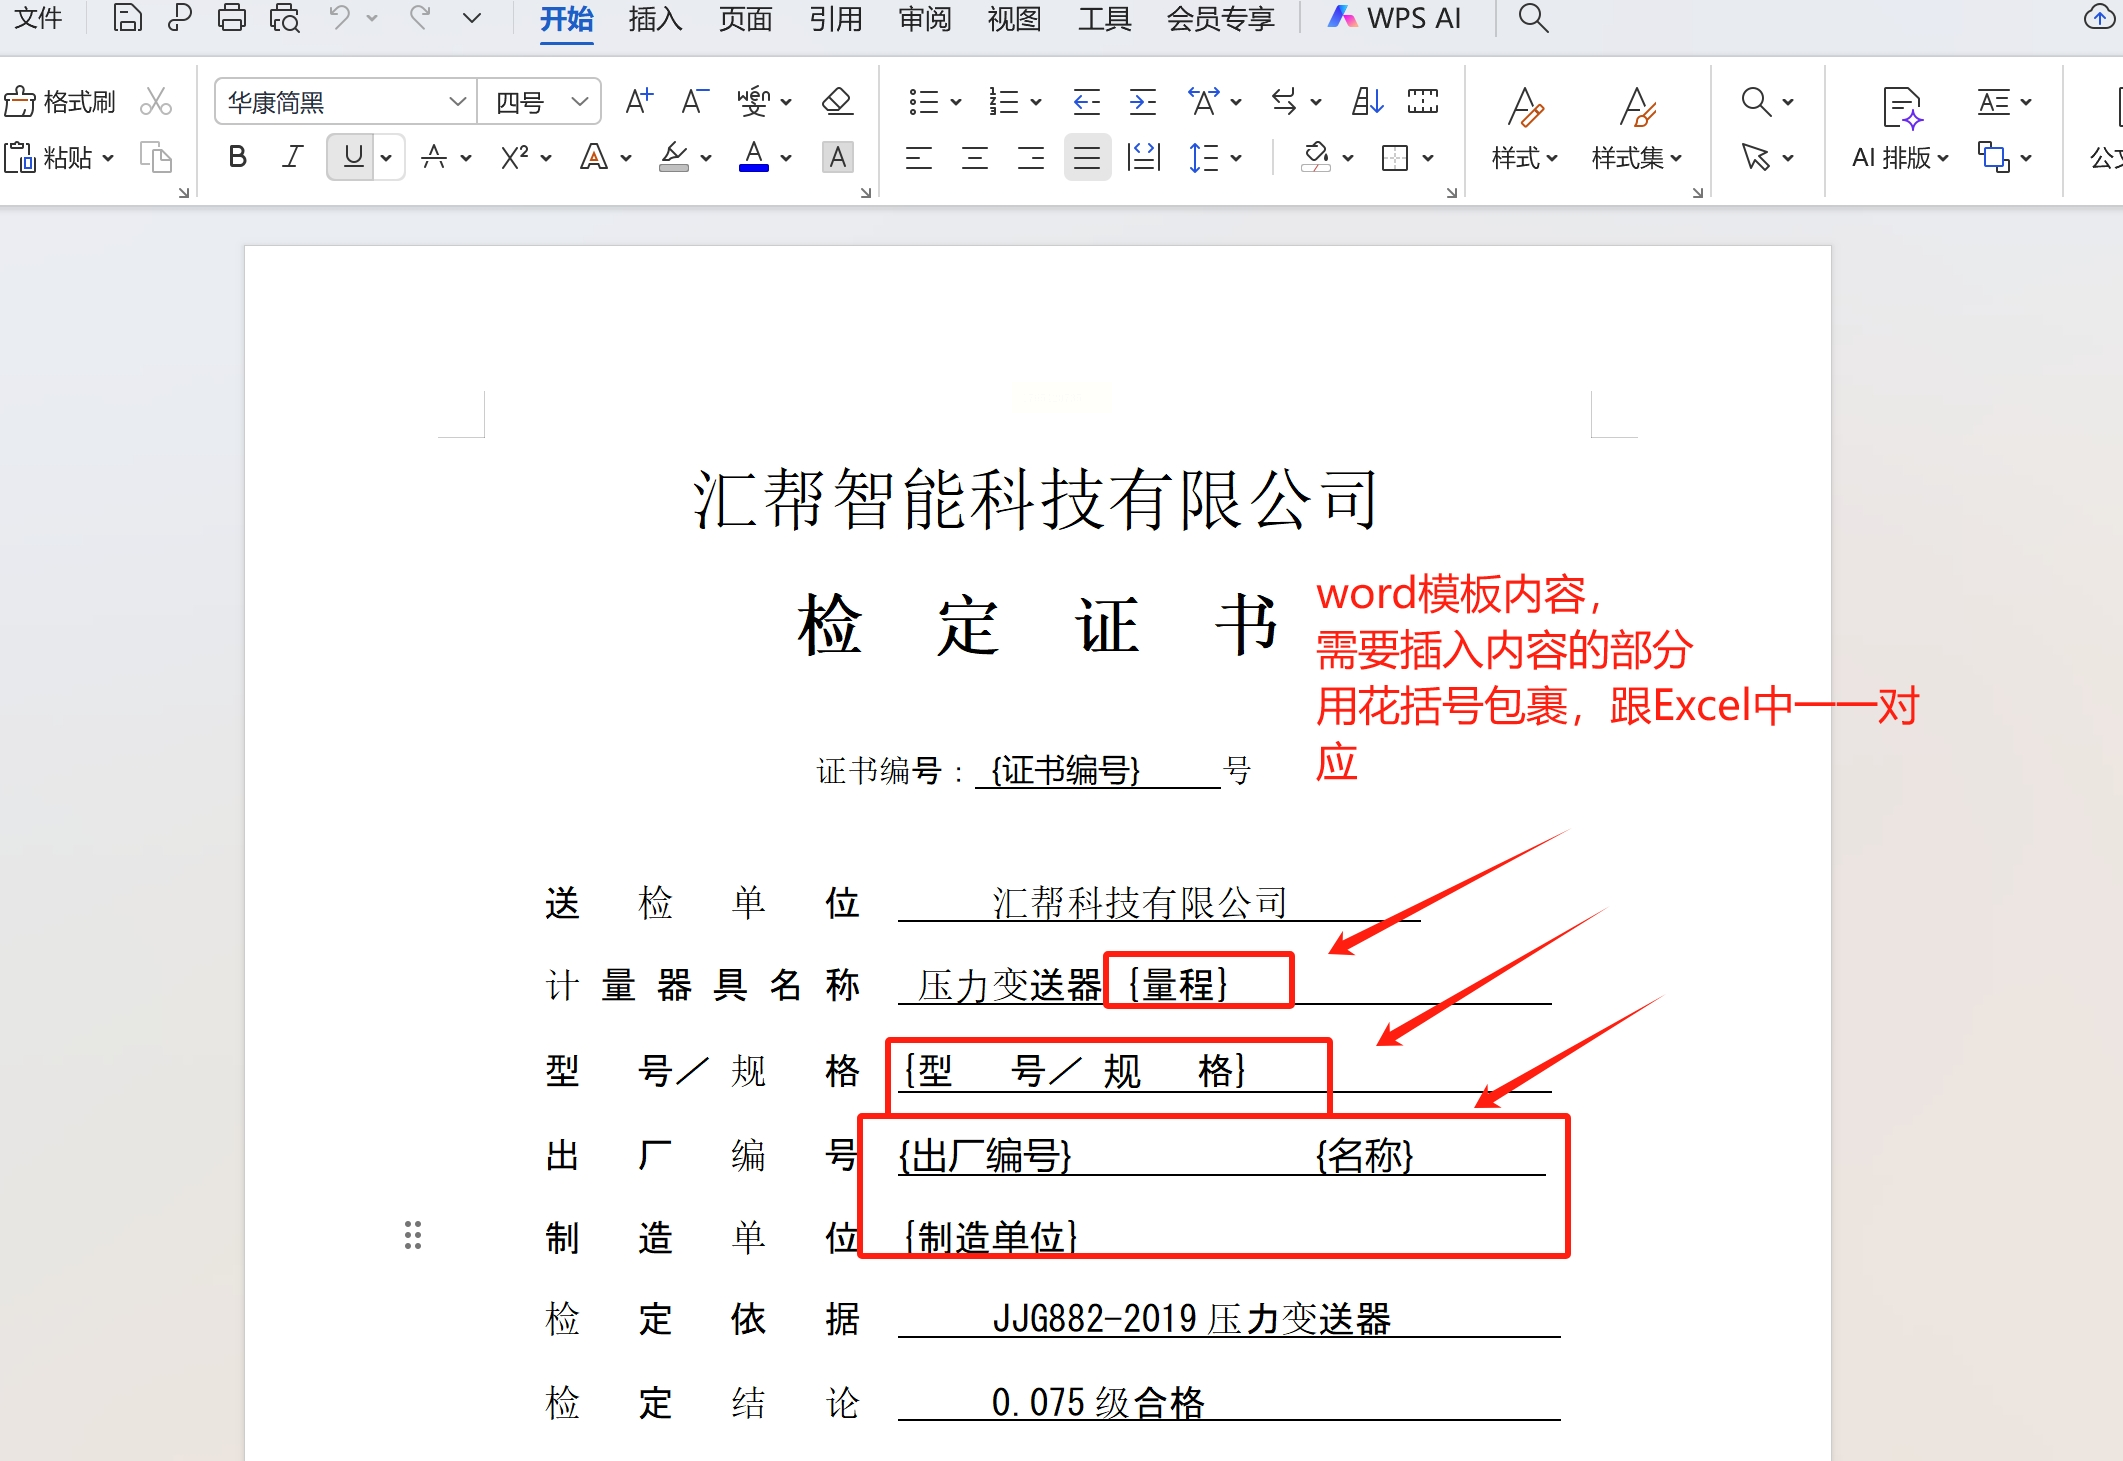Click the sort A-Z icon
This screenshot has width=2123, height=1461.
click(1367, 102)
